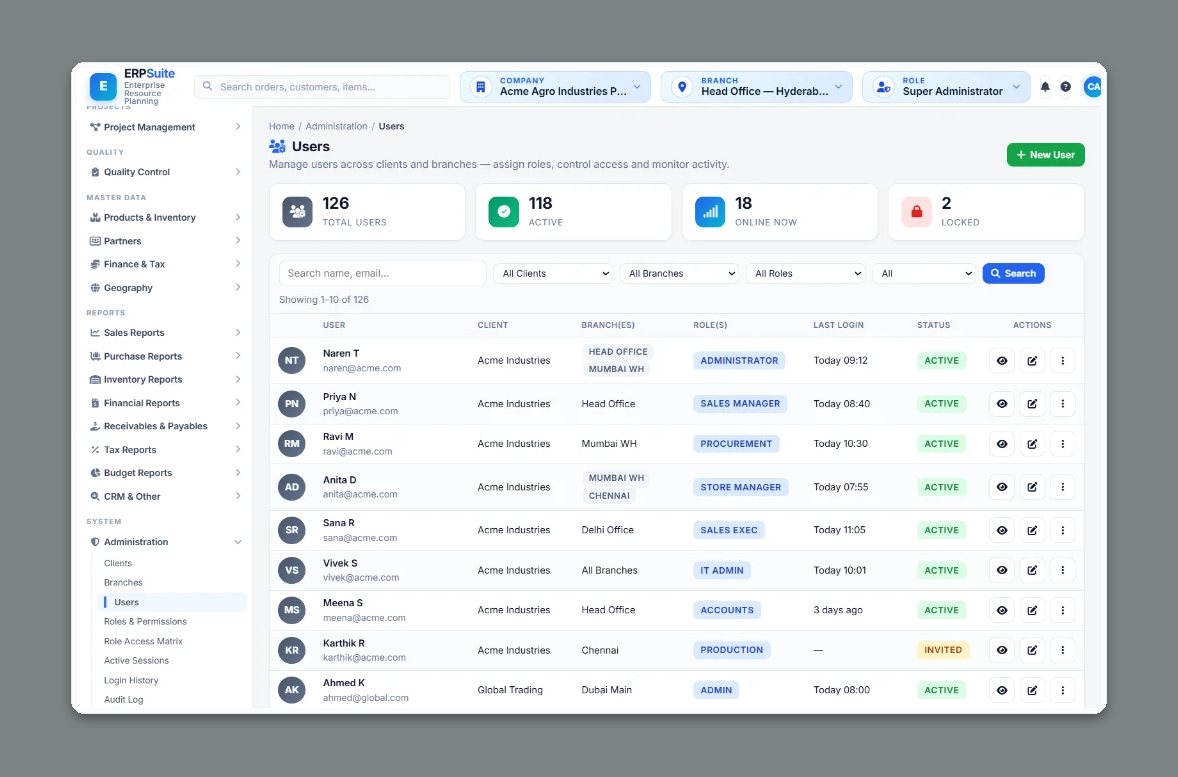The width and height of the screenshot is (1178, 777).
Task: Open the Branch selector dropdown
Action: pyautogui.click(x=757, y=87)
